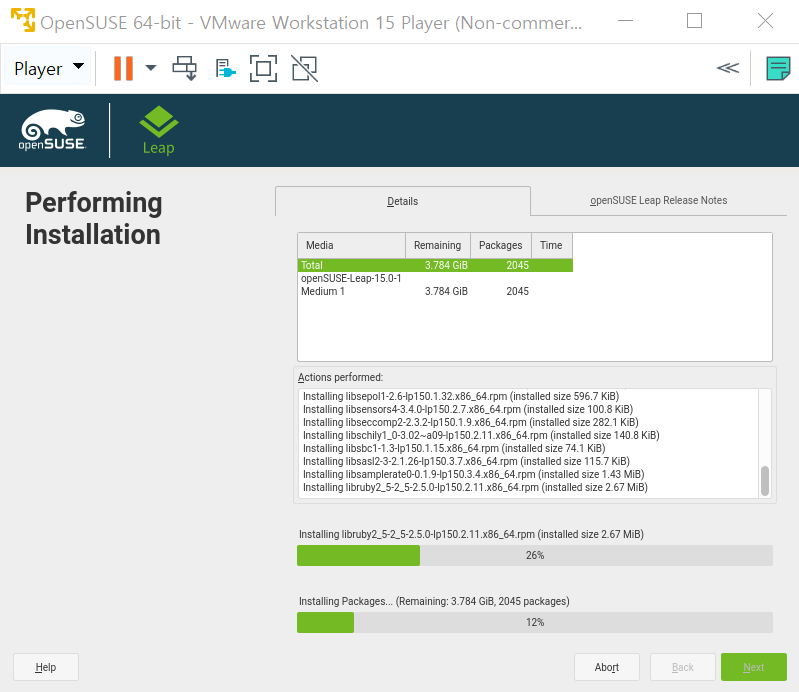Enter full screen mode icon
Screen dimensions: 799x692
(x=263, y=68)
